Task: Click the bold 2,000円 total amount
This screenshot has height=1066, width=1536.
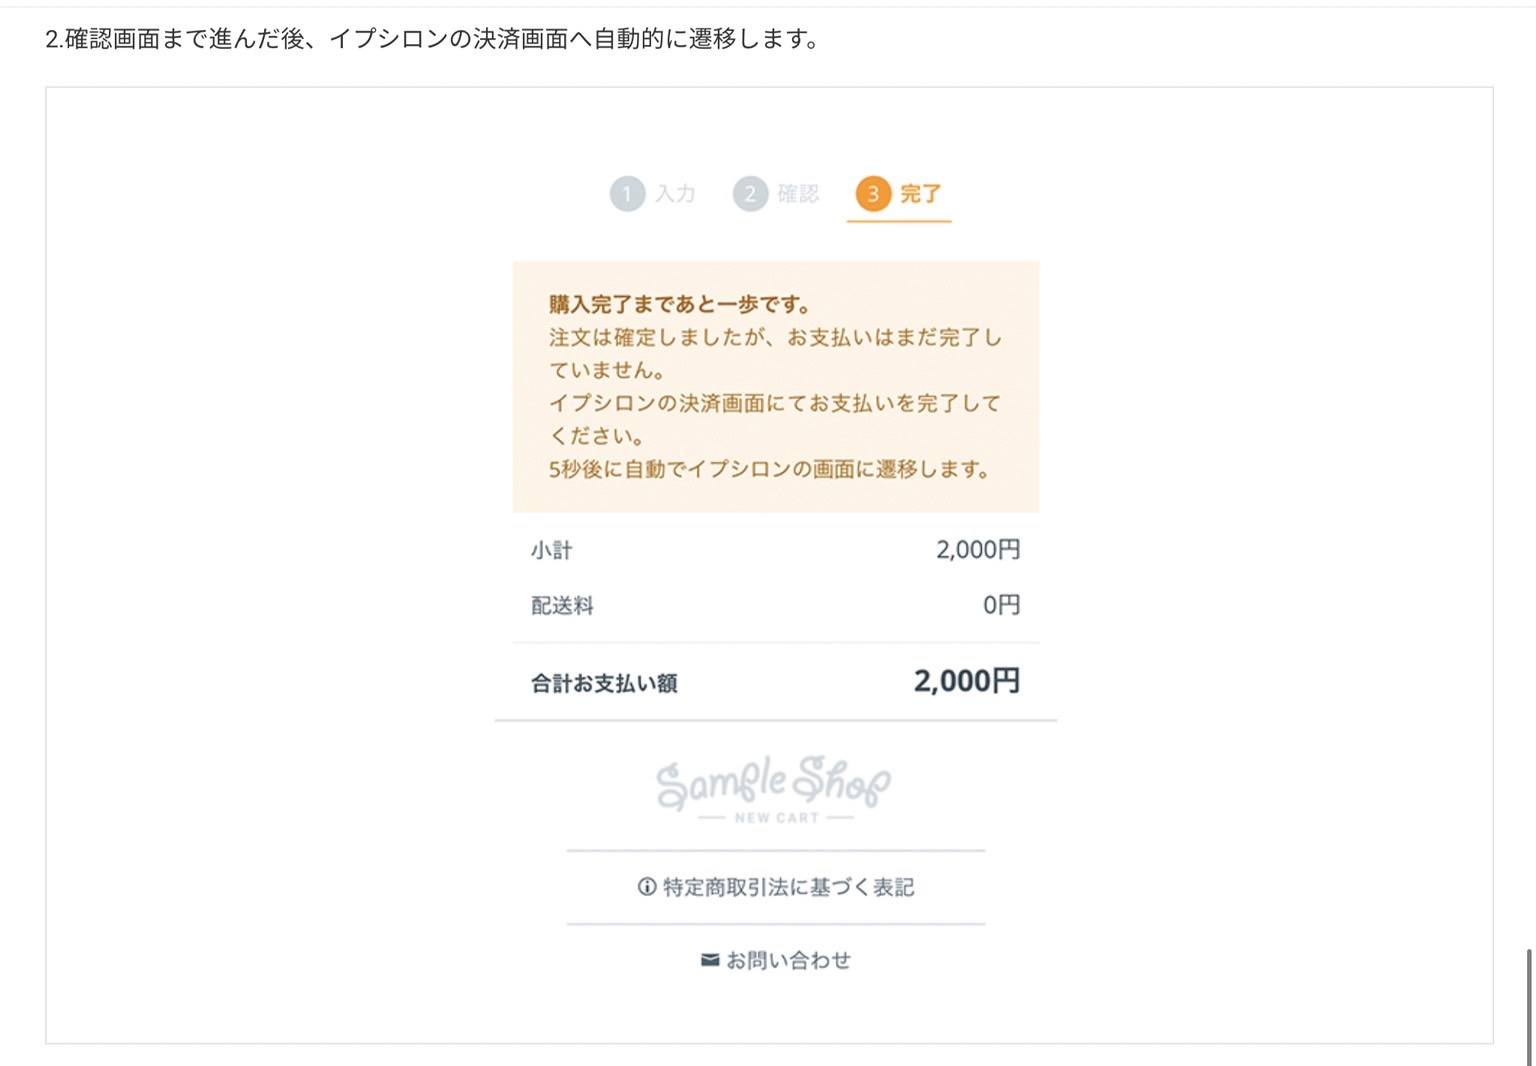Action: click(966, 681)
